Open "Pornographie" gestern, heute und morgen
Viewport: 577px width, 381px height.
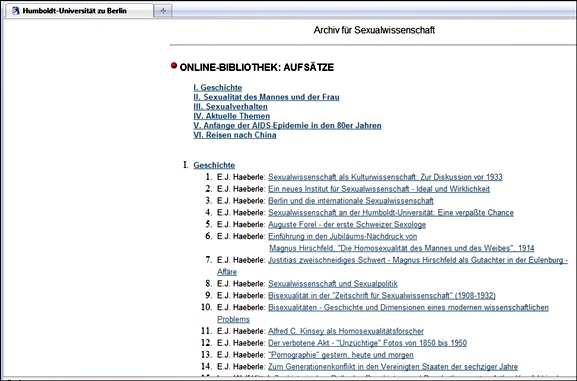[x=340, y=355]
